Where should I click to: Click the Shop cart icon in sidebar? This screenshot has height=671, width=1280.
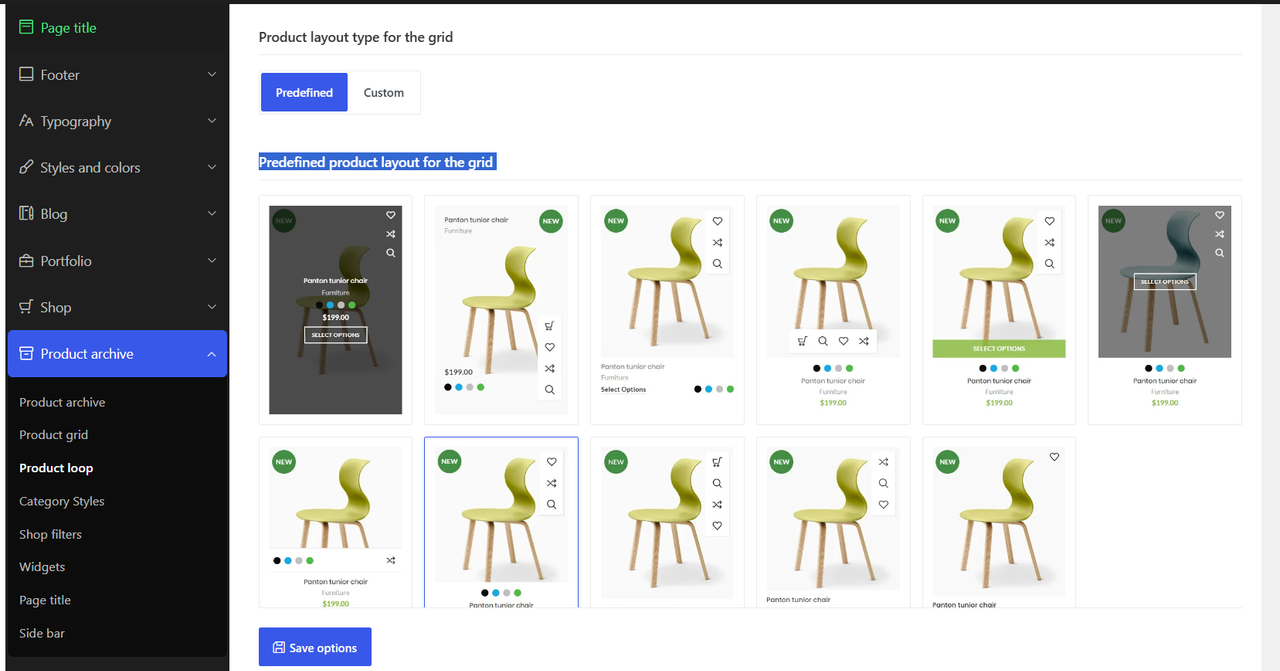[26, 307]
